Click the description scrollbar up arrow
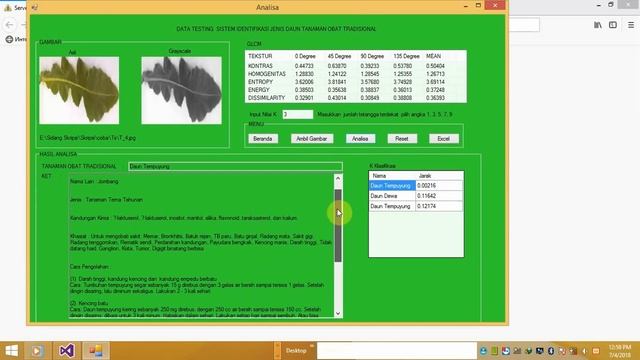640x360 pixels. pos(338,178)
